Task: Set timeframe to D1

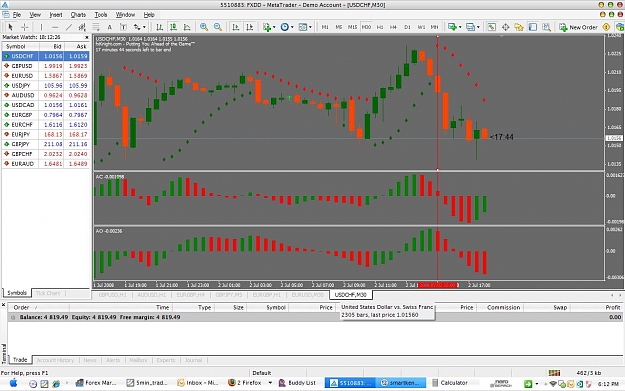Action: (407, 27)
